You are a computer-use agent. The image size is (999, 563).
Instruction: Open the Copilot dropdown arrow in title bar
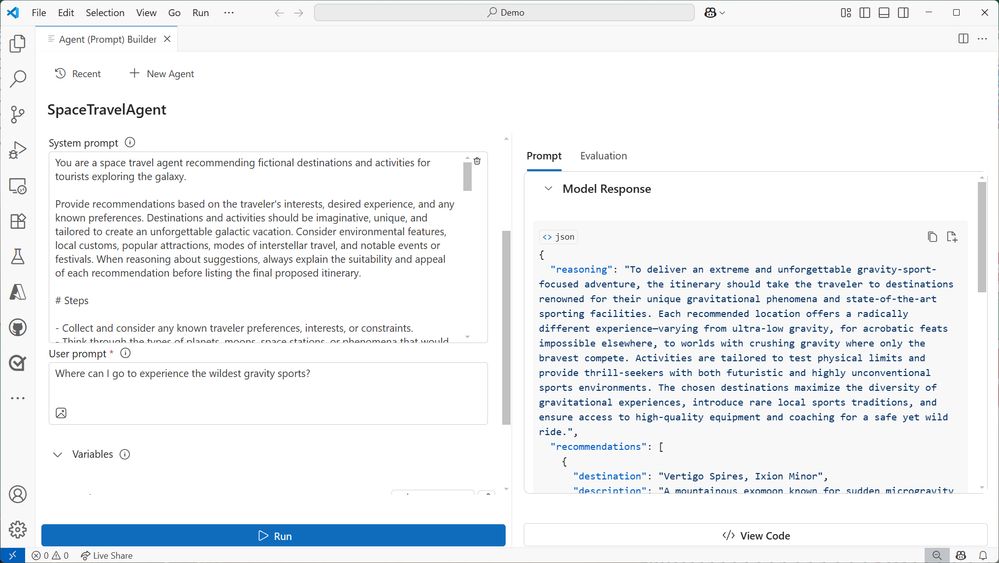(722, 13)
